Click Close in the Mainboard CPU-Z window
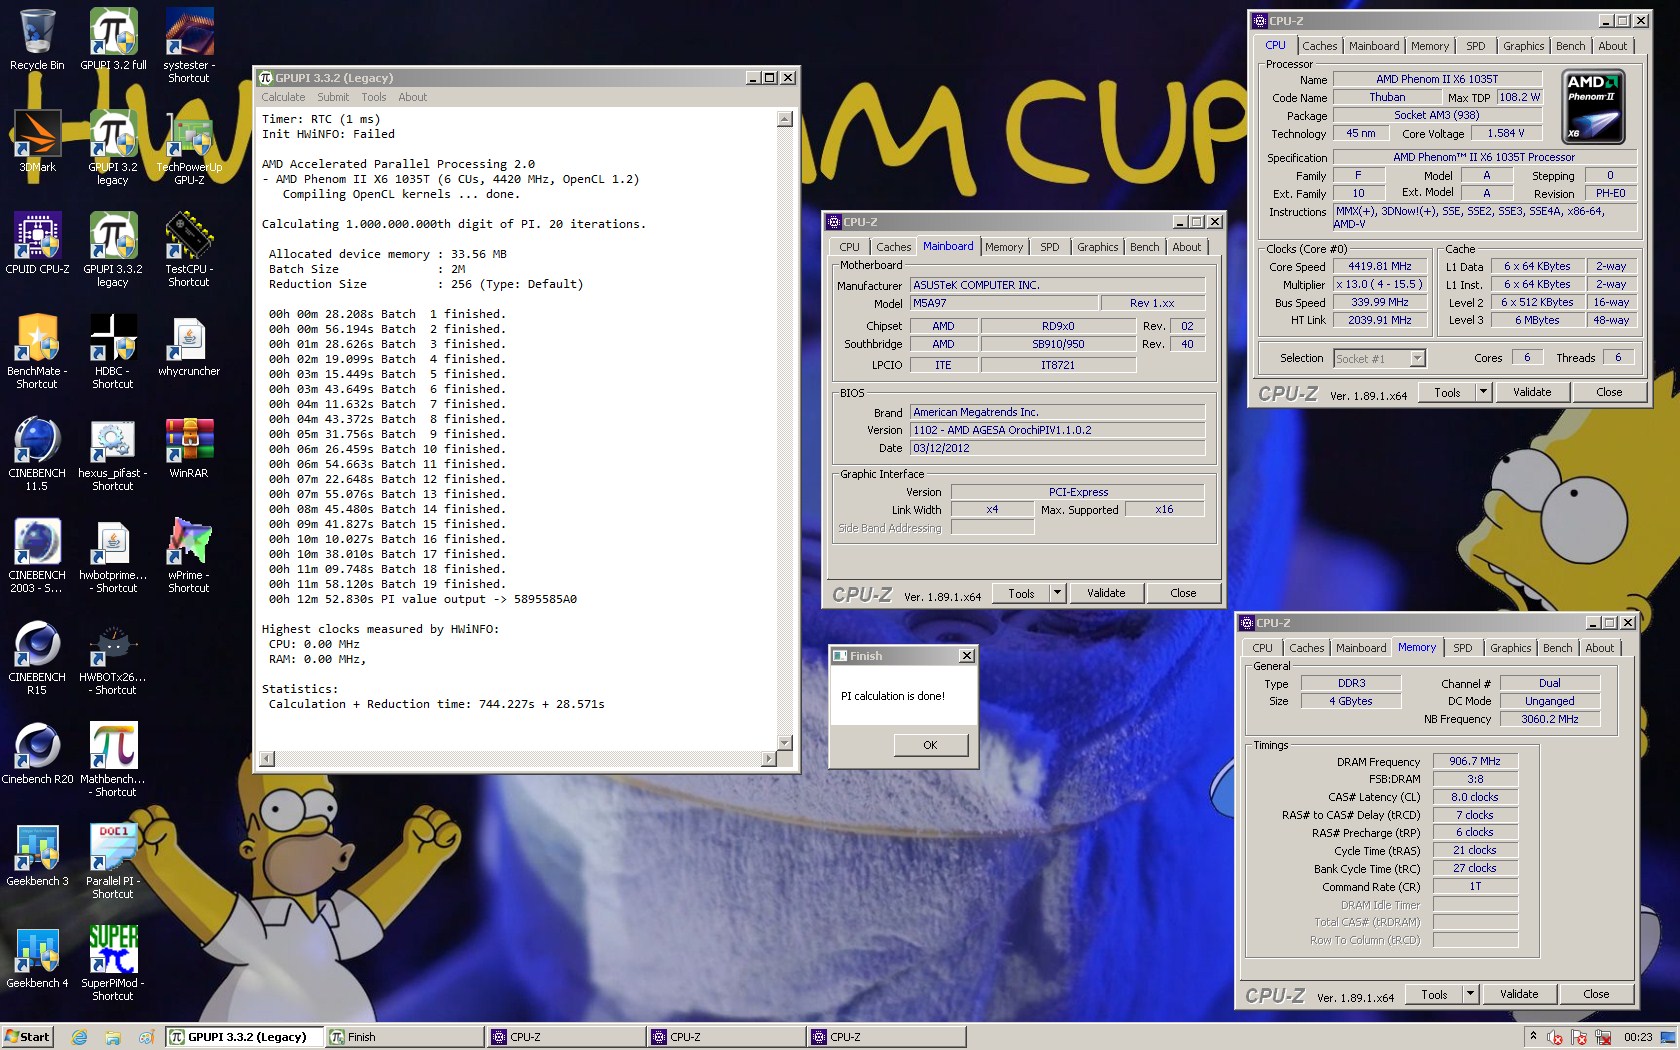1680x1050 pixels. point(1183,593)
